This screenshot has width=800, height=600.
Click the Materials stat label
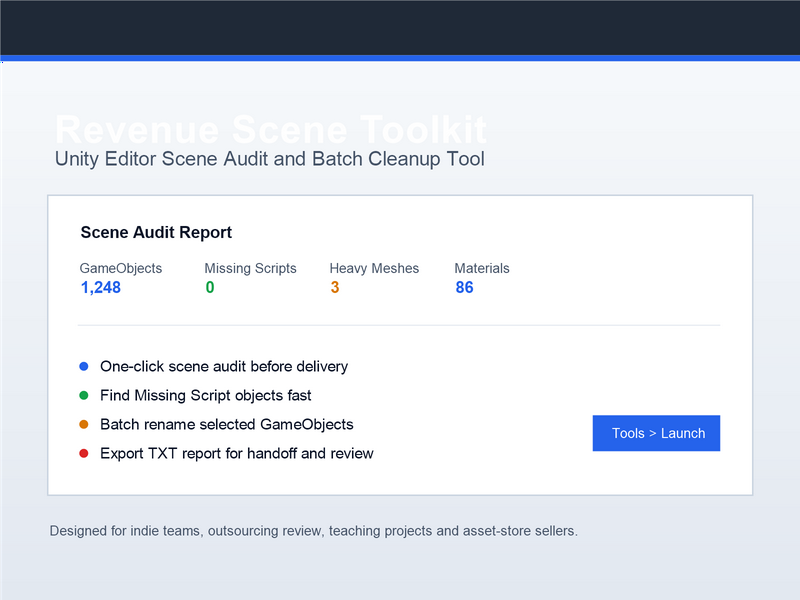pyautogui.click(x=482, y=268)
